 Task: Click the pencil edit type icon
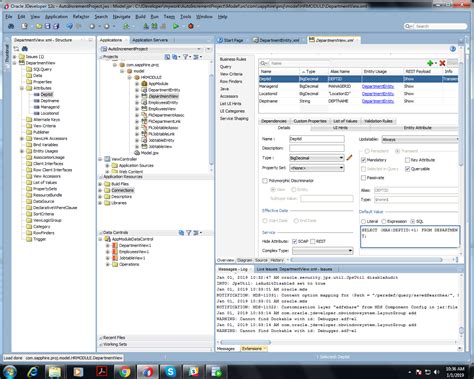pyautogui.click(x=349, y=158)
